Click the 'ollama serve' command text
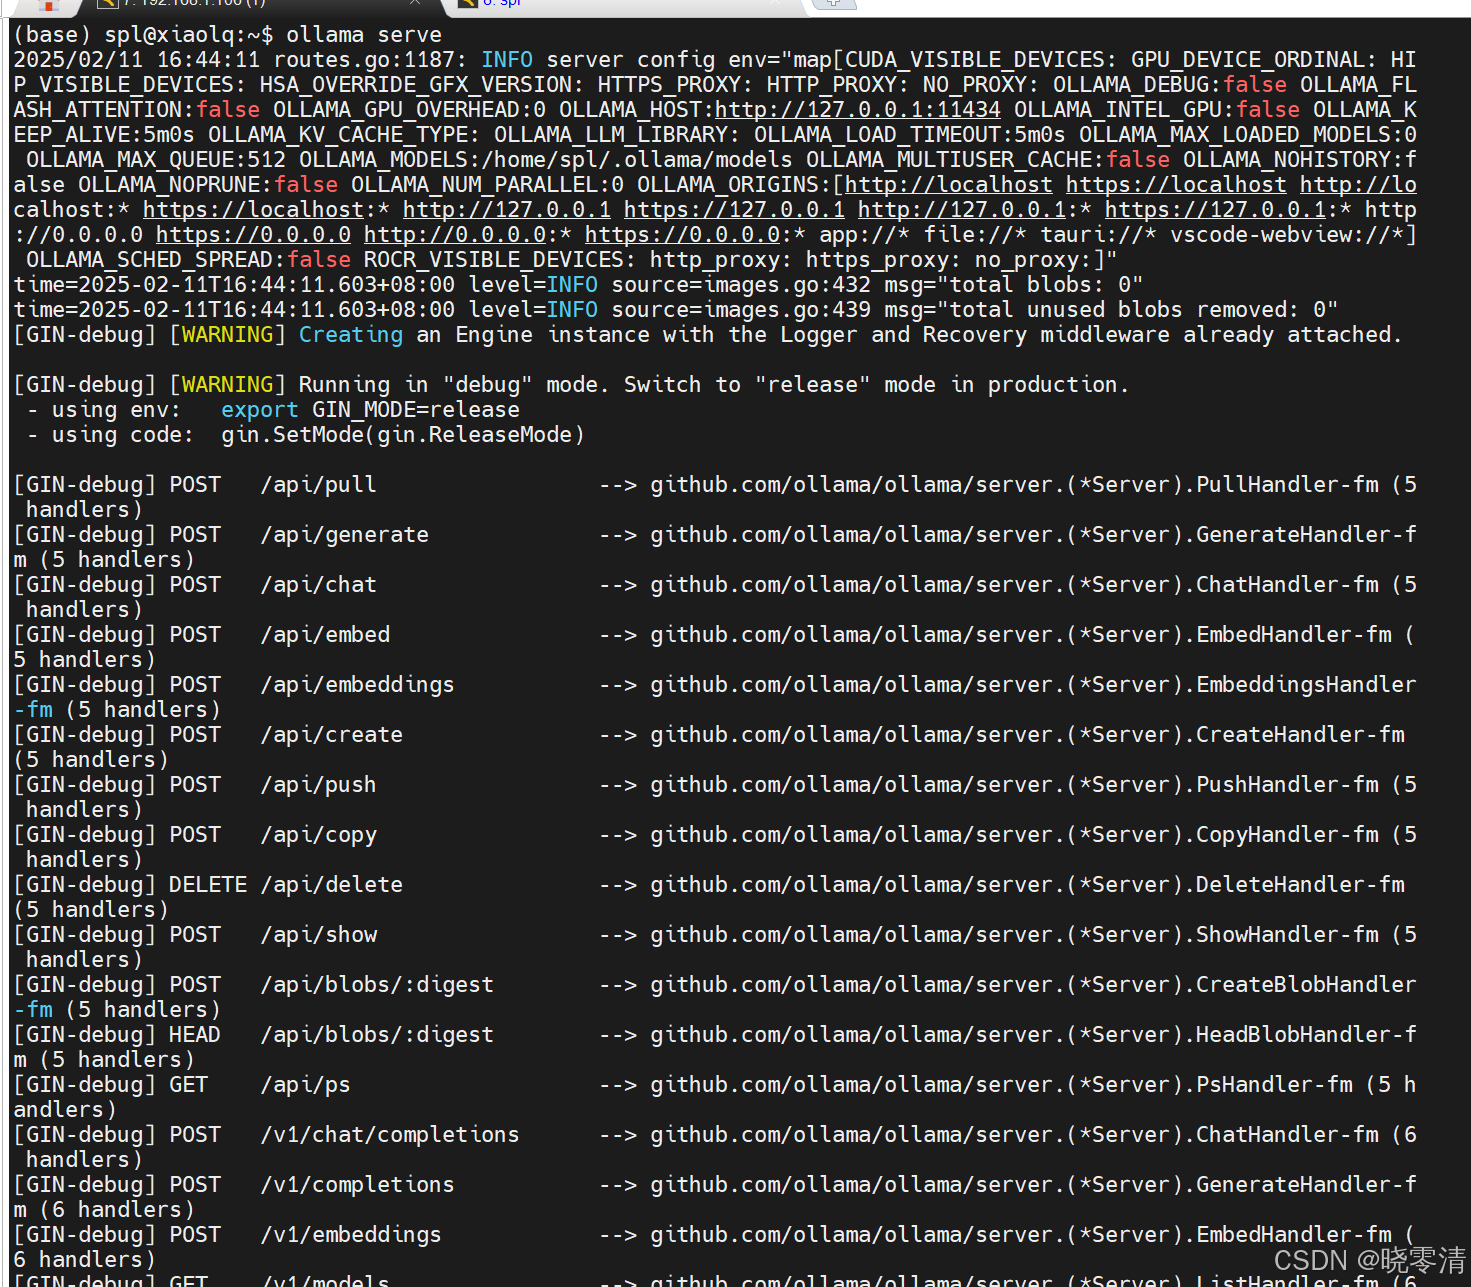This screenshot has width=1471, height=1287. [364, 35]
